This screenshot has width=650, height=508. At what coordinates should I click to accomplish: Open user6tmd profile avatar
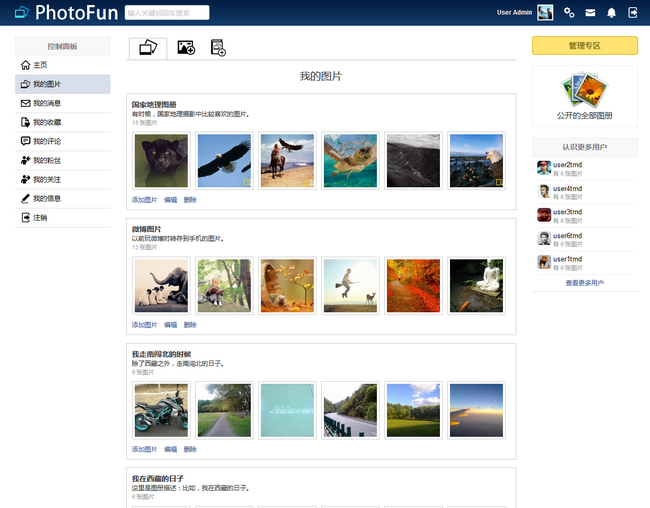(544, 238)
